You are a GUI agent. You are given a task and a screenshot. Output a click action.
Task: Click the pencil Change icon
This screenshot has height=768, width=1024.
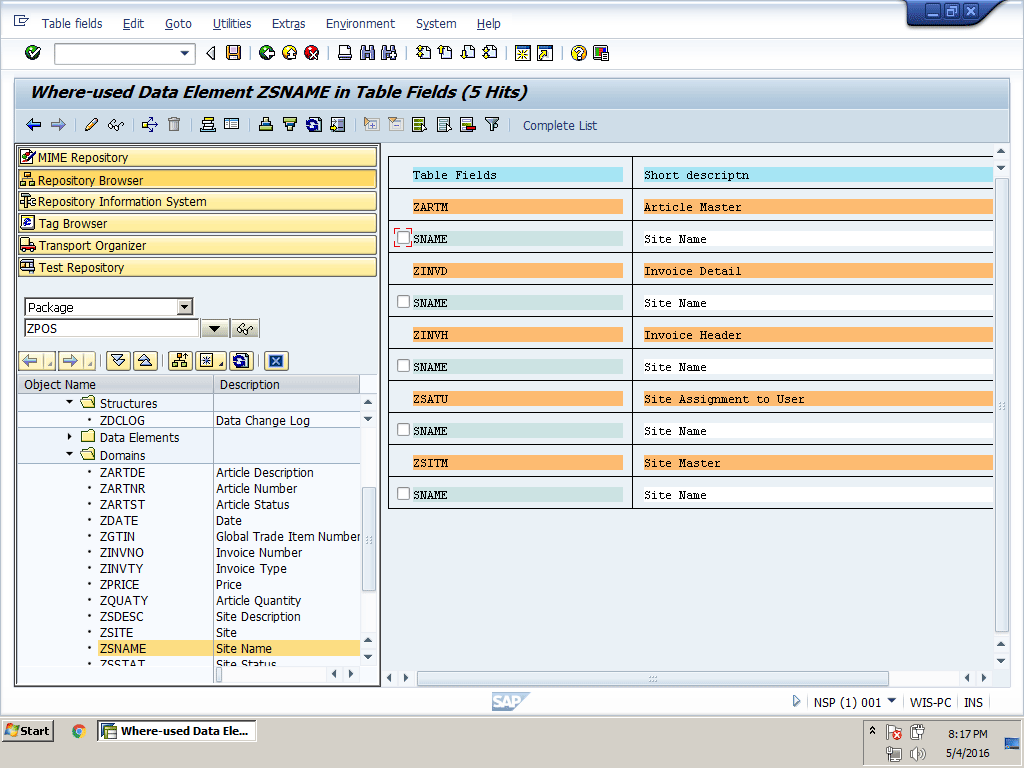coord(91,125)
